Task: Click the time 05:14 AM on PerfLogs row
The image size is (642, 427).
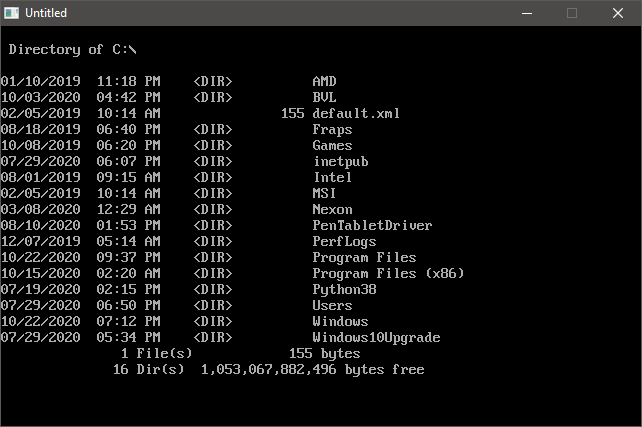Action: [129, 241]
